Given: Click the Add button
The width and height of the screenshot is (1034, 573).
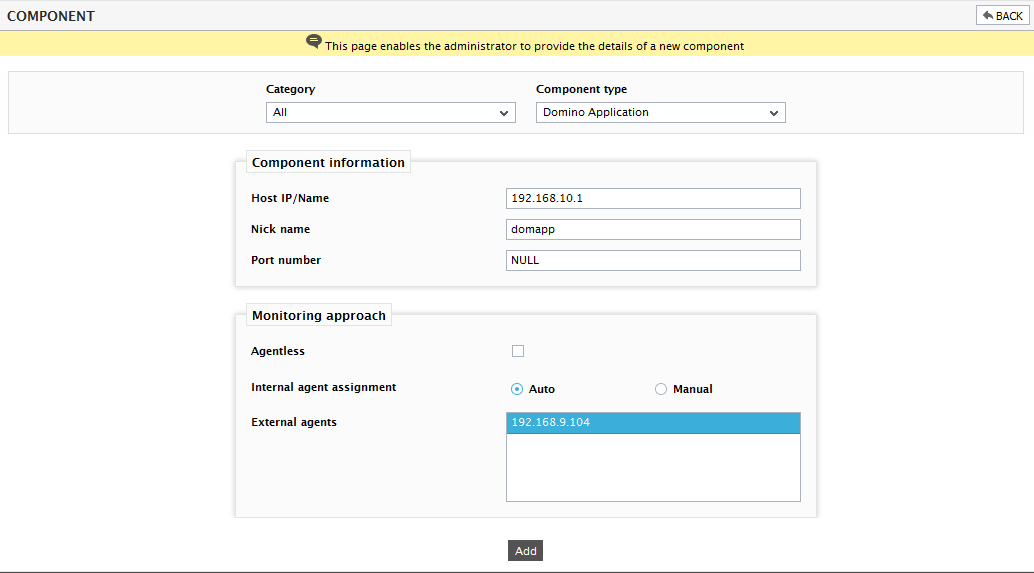Looking at the screenshot, I should pyautogui.click(x=526, y=551).
